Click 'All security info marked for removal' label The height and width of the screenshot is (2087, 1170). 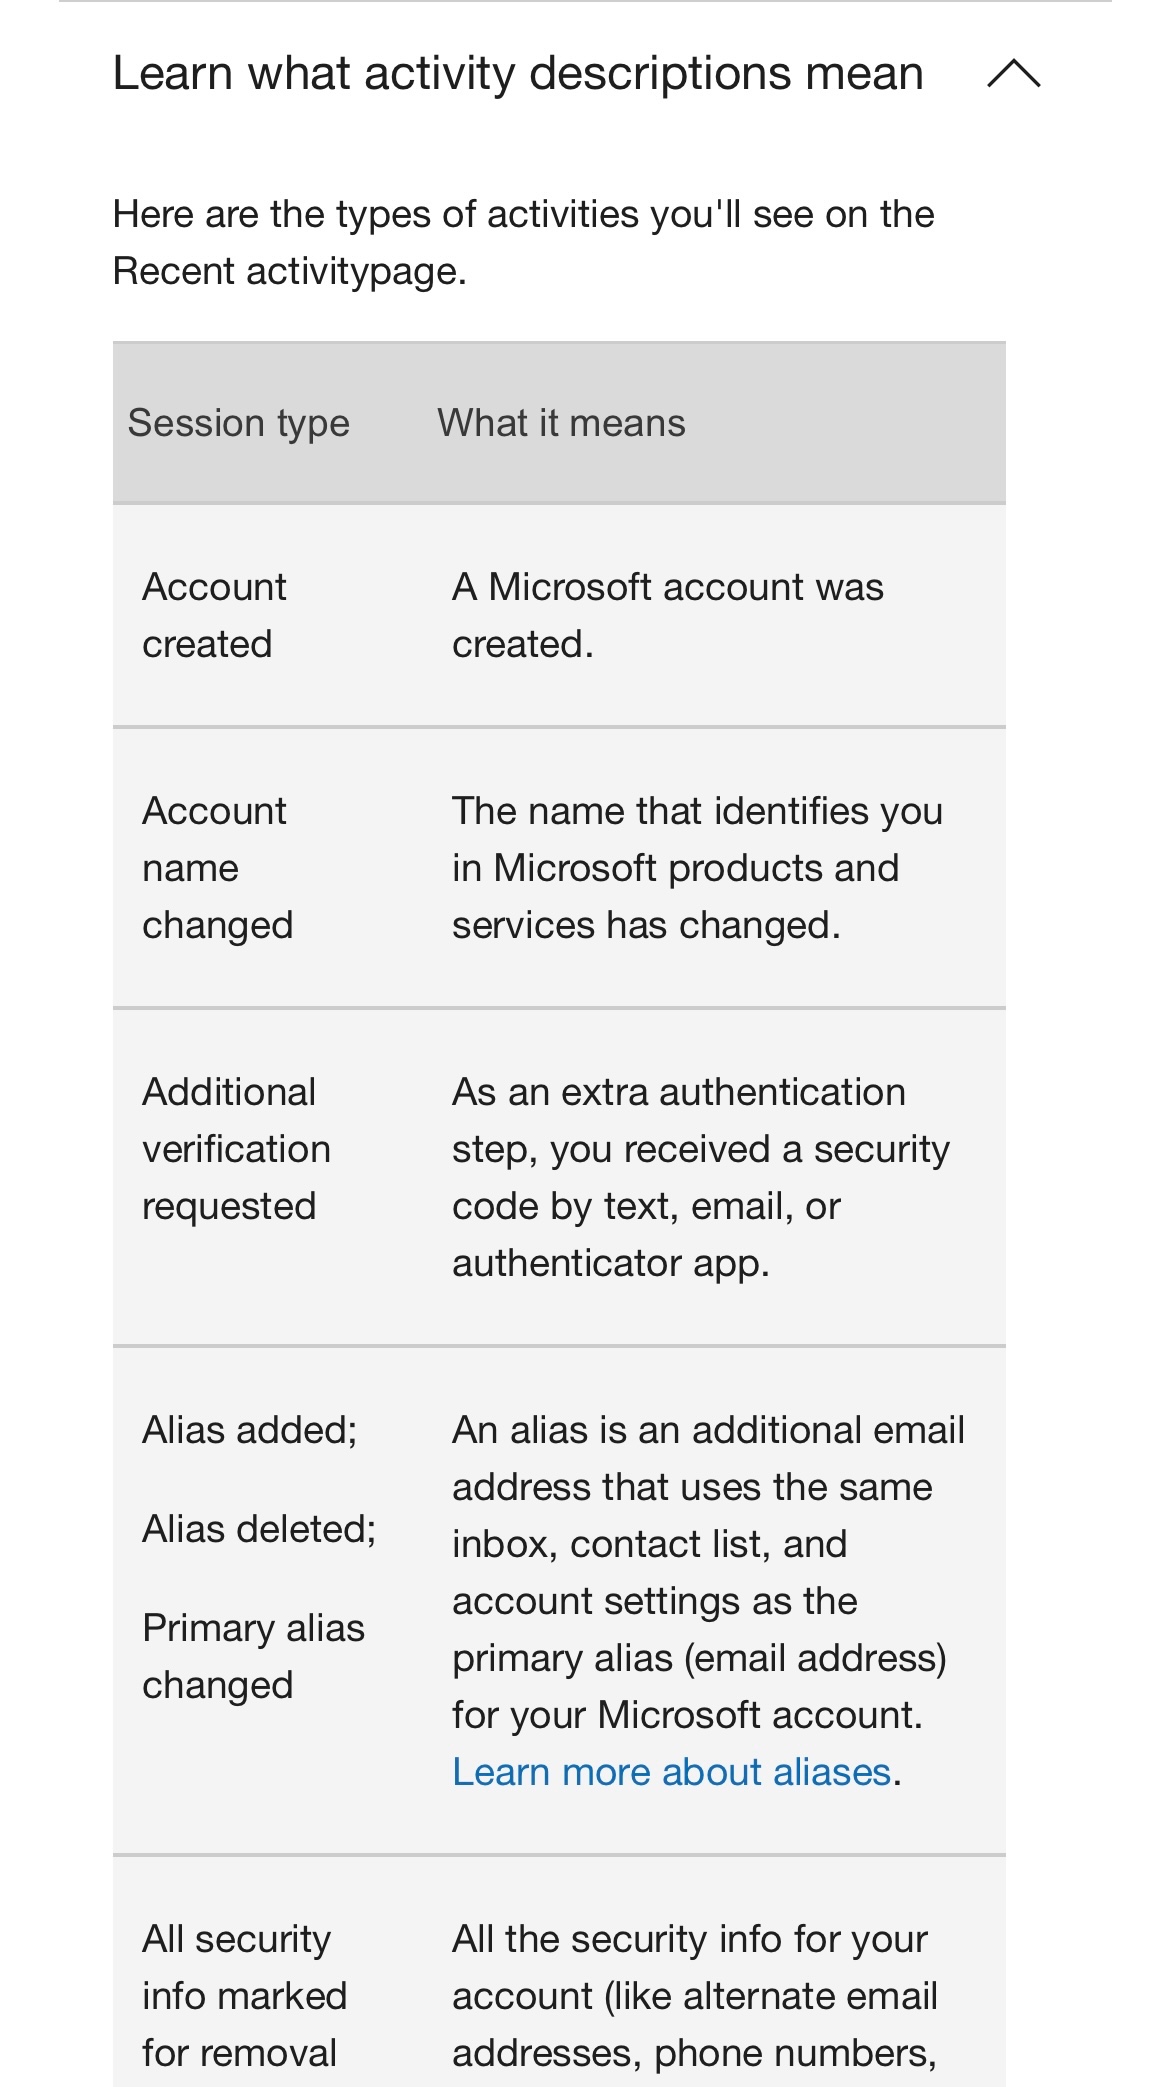(244, 1996)
